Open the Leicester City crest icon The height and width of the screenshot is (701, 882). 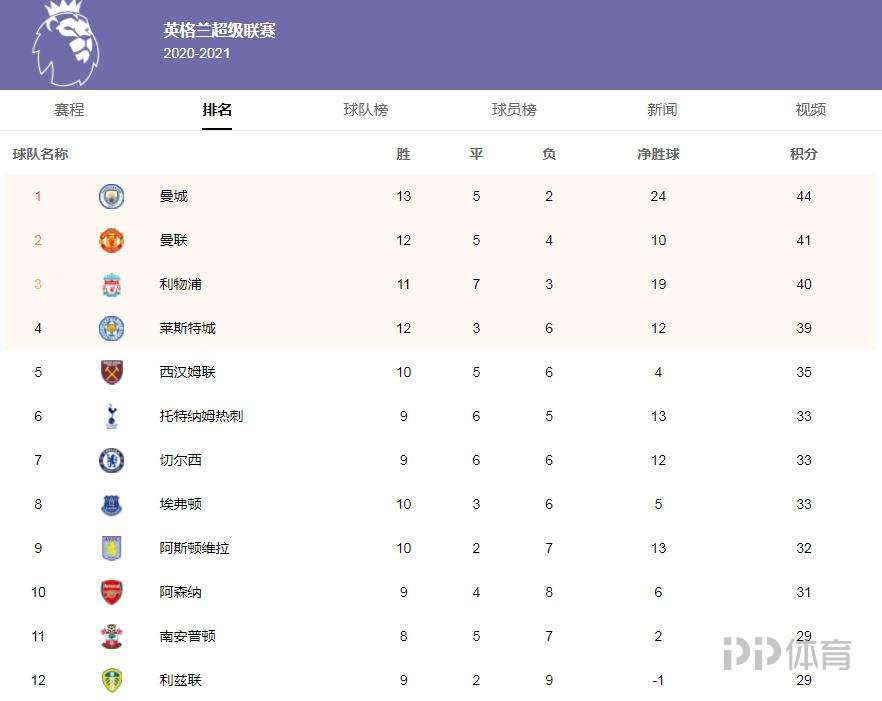coord(111,329)
